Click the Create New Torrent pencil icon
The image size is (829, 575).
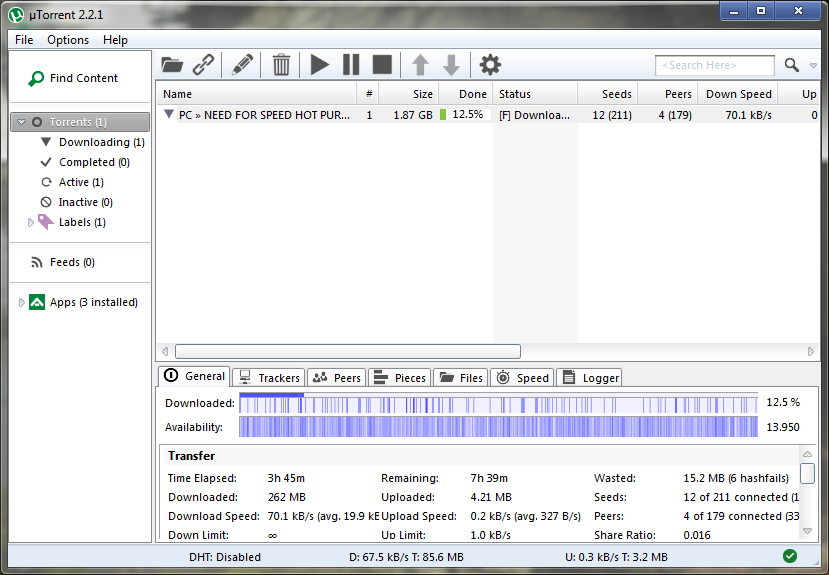point(242,65)
